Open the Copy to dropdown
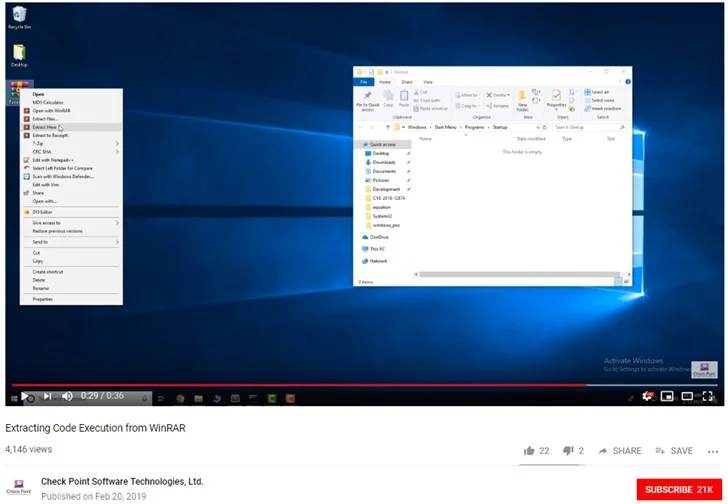Screen dimensions: 728x504 pyautogui.click(x=467, y=106)
